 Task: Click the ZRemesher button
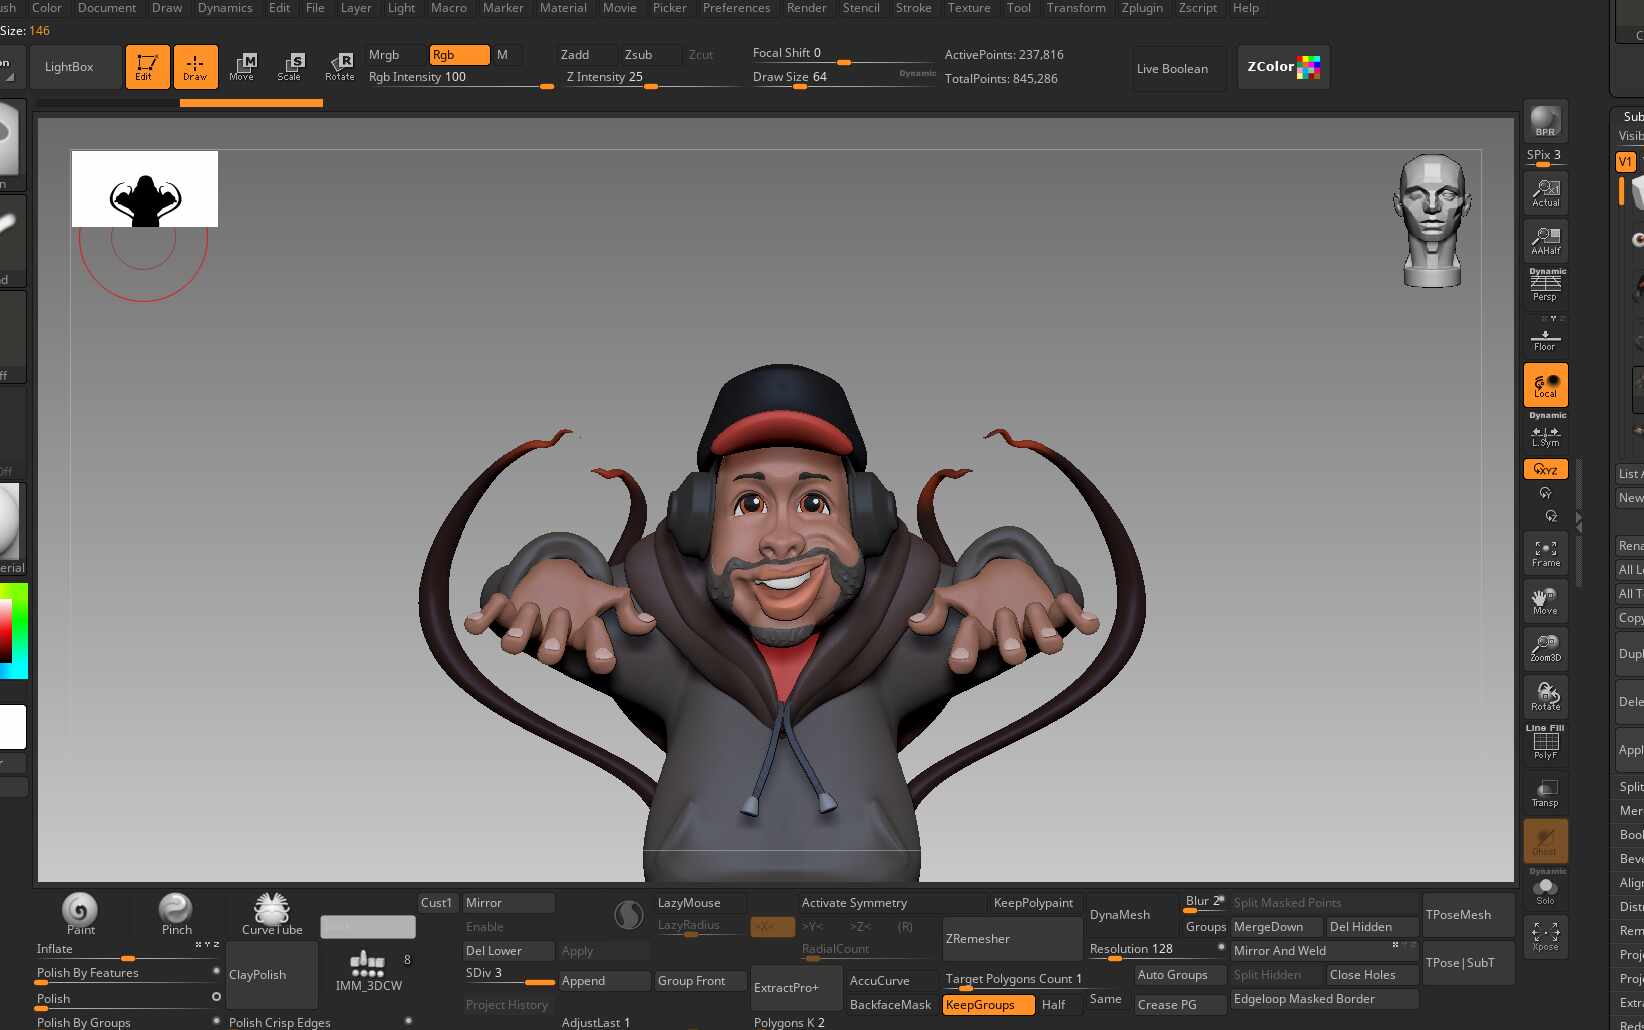[x=1011, y=939]
